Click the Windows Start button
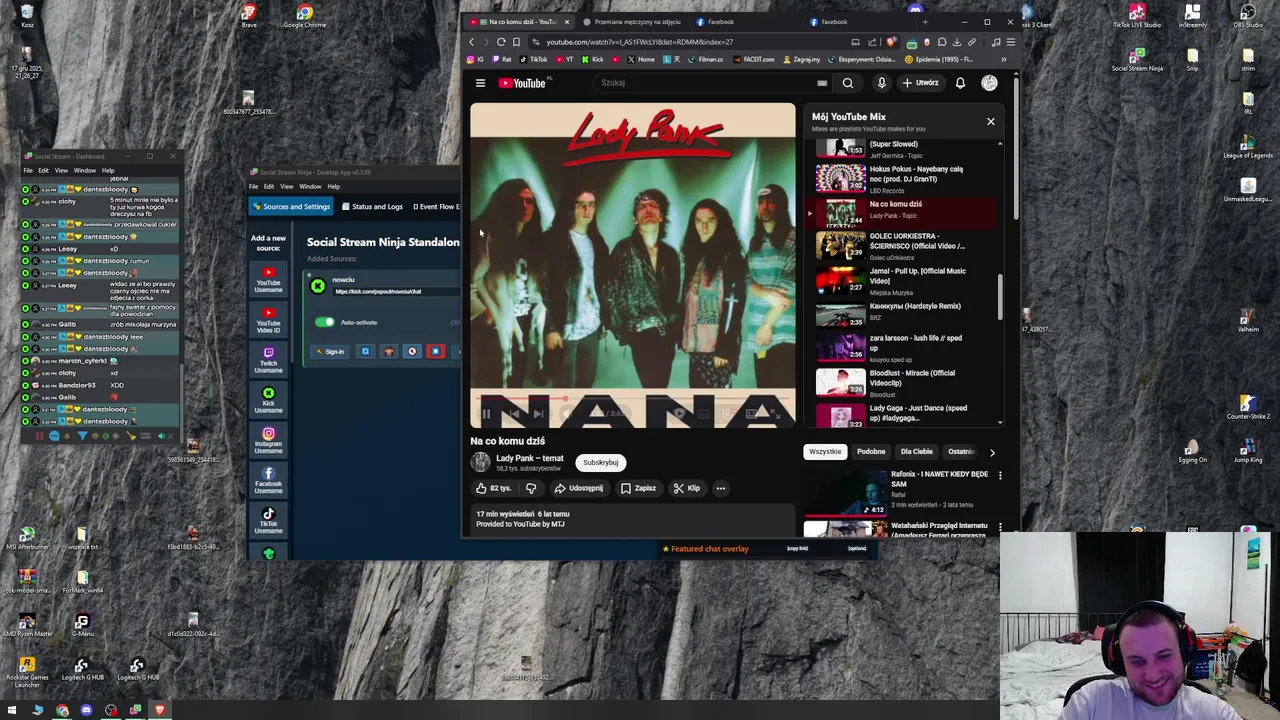Image resolution: width=1280 pixels, height=720 pixels. (13, 710)
